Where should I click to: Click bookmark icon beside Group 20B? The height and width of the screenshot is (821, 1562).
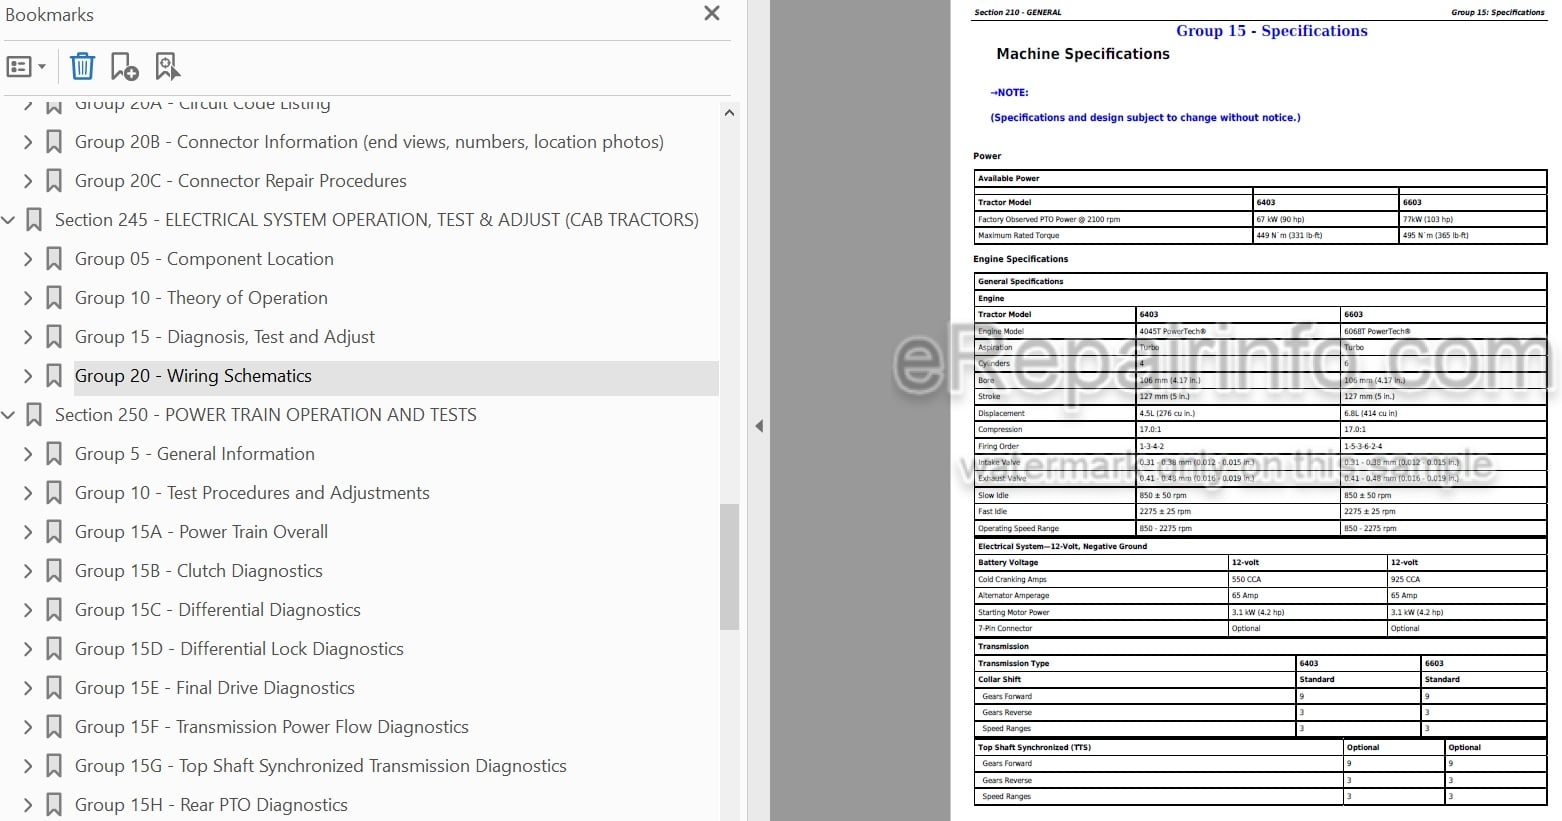pos(55,142)
